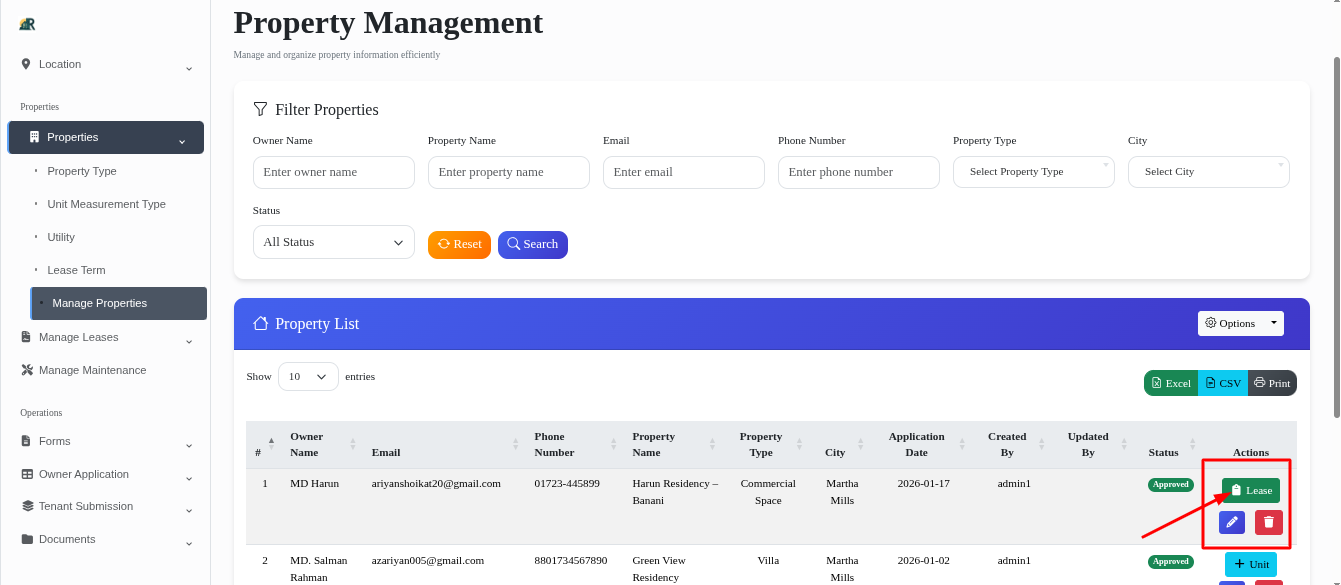1341x585 pixels.
Task: Open Documents via its sidebar icon
Action: point(26,541)
